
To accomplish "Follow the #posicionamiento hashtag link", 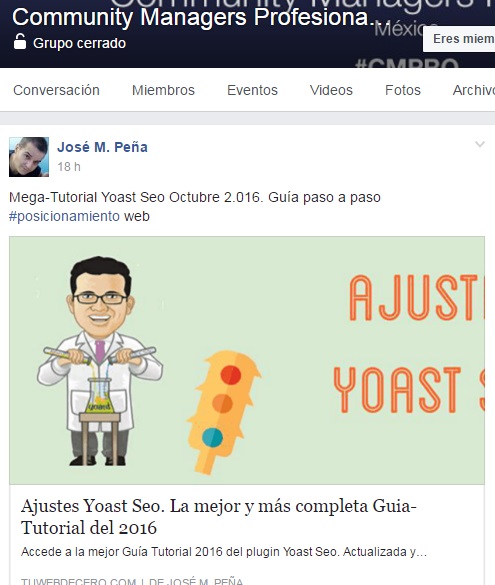I will pyautogui.click(x=64, y=216).
